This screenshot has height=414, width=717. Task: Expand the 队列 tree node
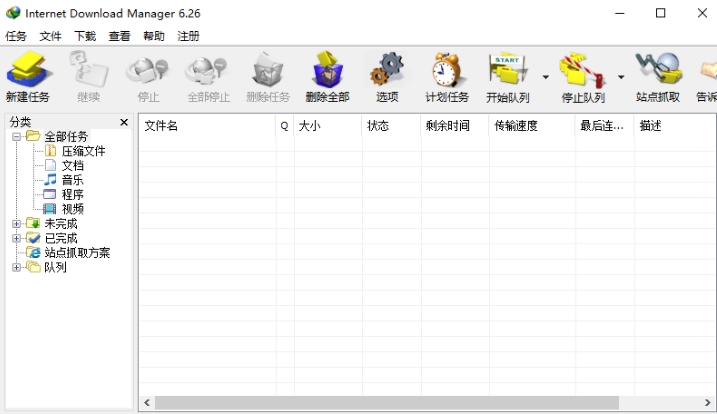[x=16, y=267]
